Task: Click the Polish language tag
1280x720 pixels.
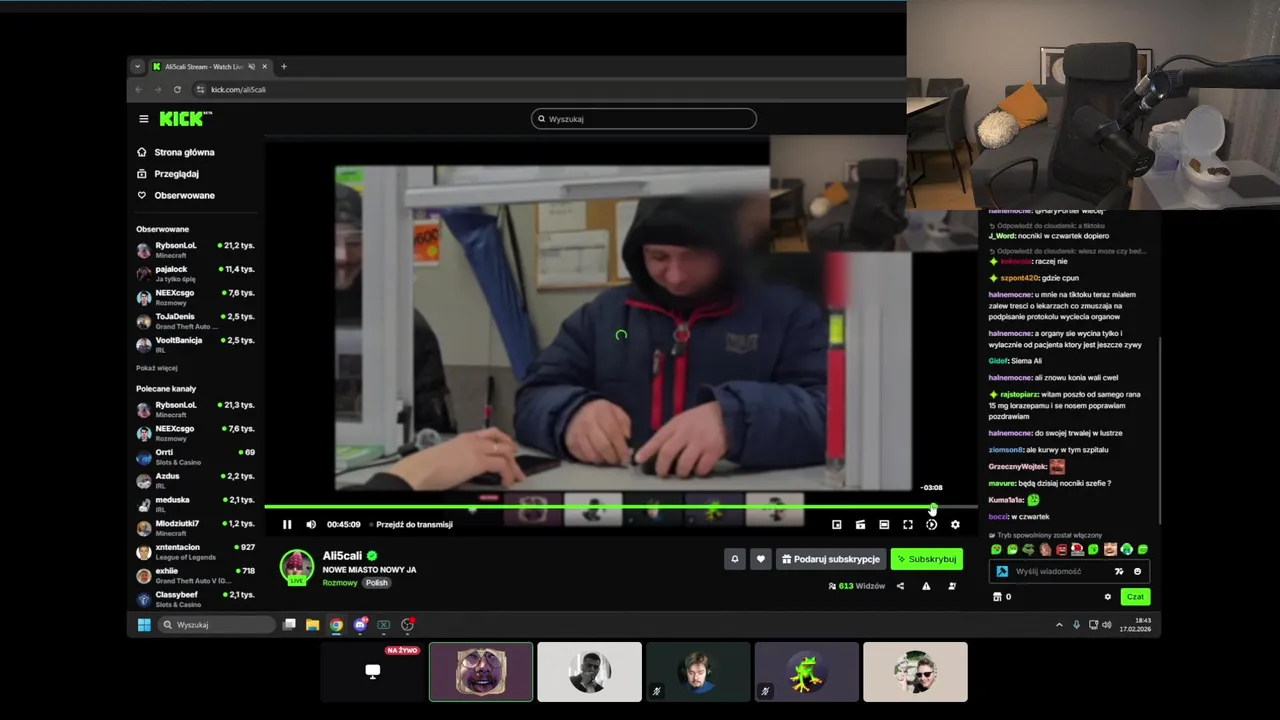Action: (376, 583)
